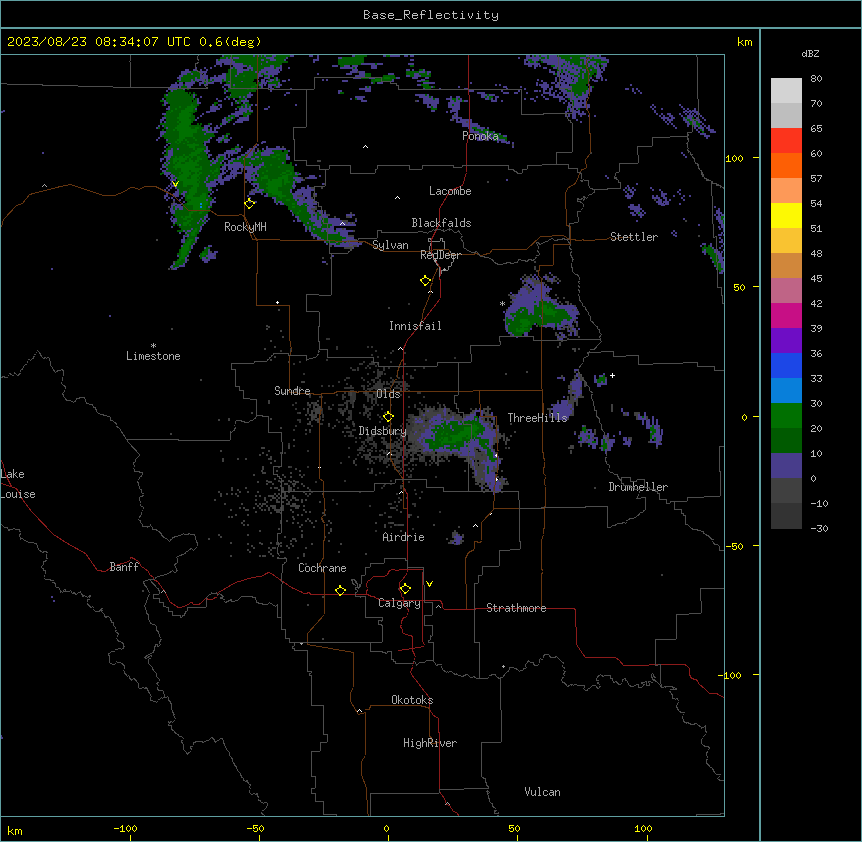Screen dimensions: 862x842
Task: Click the HighRiver label
Action: [430, 743]
